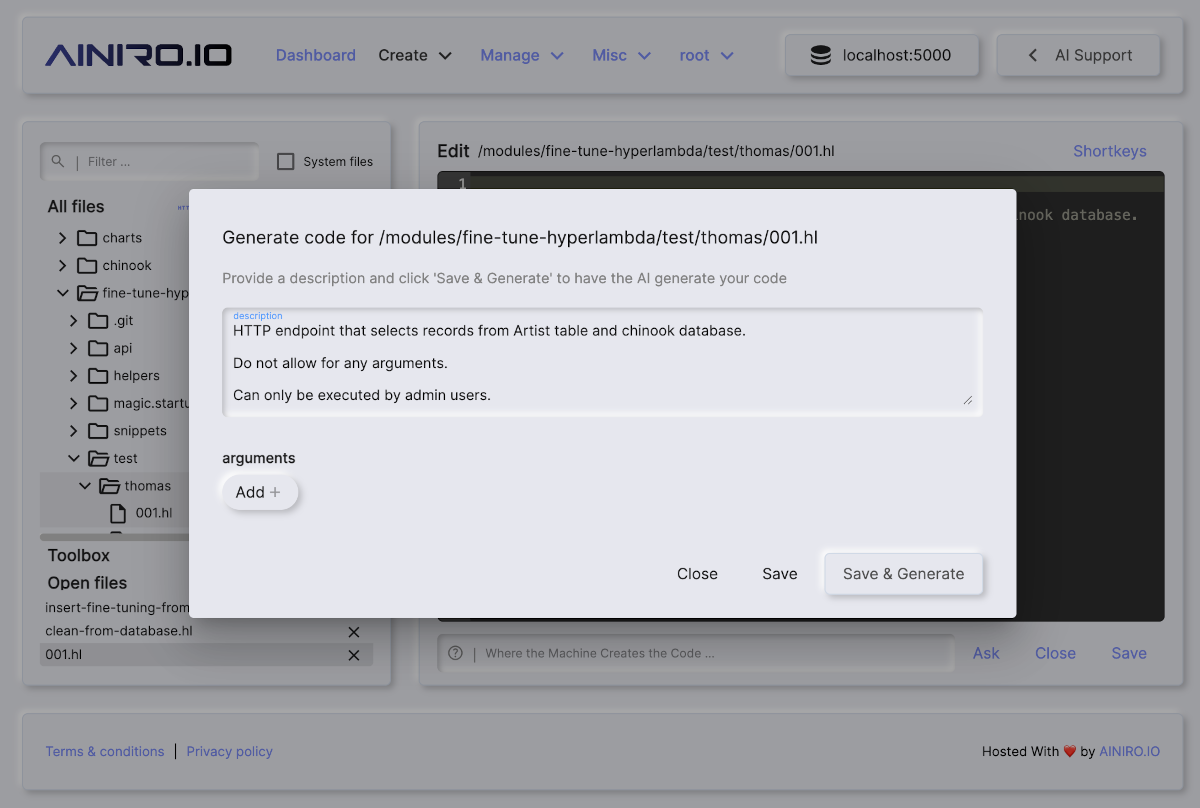The width and height of the screenshot is (1200, 808).
Task: Click the heart icon in the footer
Action: (x=1069, y=751)
